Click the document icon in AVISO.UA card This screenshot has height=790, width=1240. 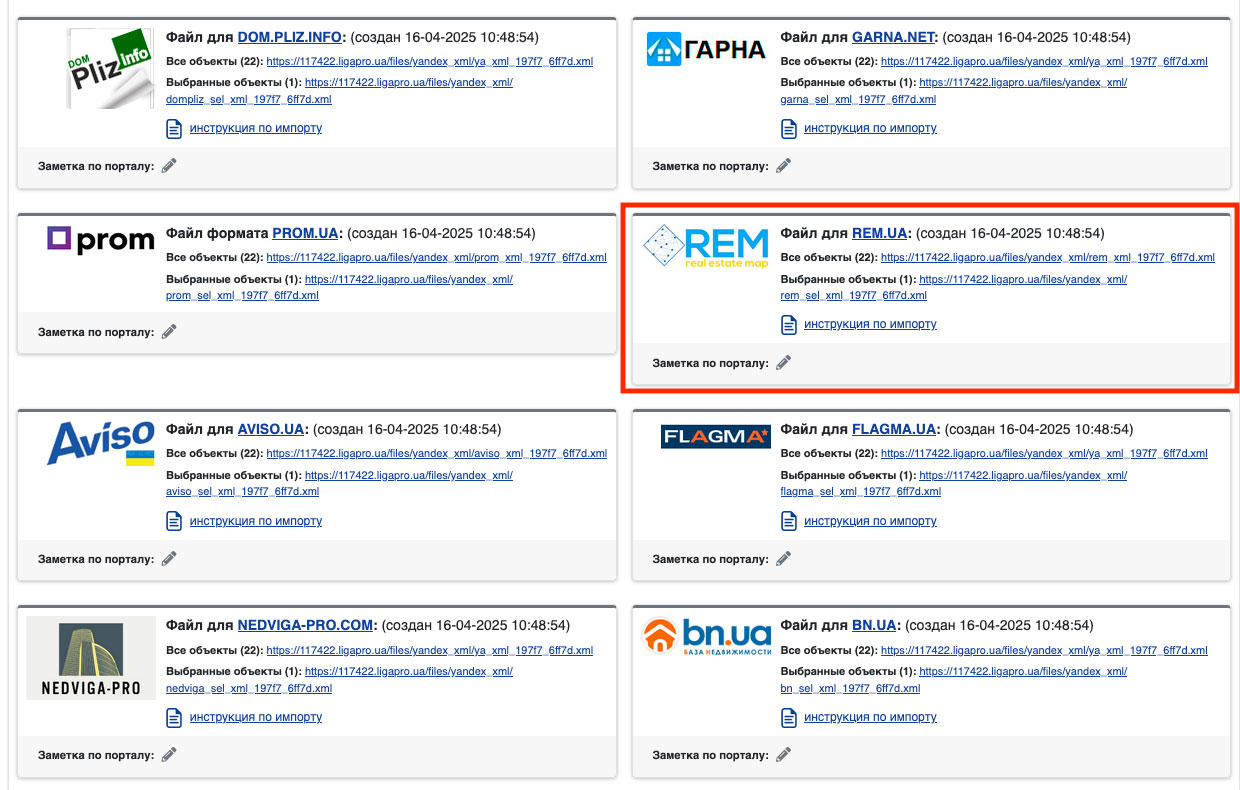click(x=174, y=521)
